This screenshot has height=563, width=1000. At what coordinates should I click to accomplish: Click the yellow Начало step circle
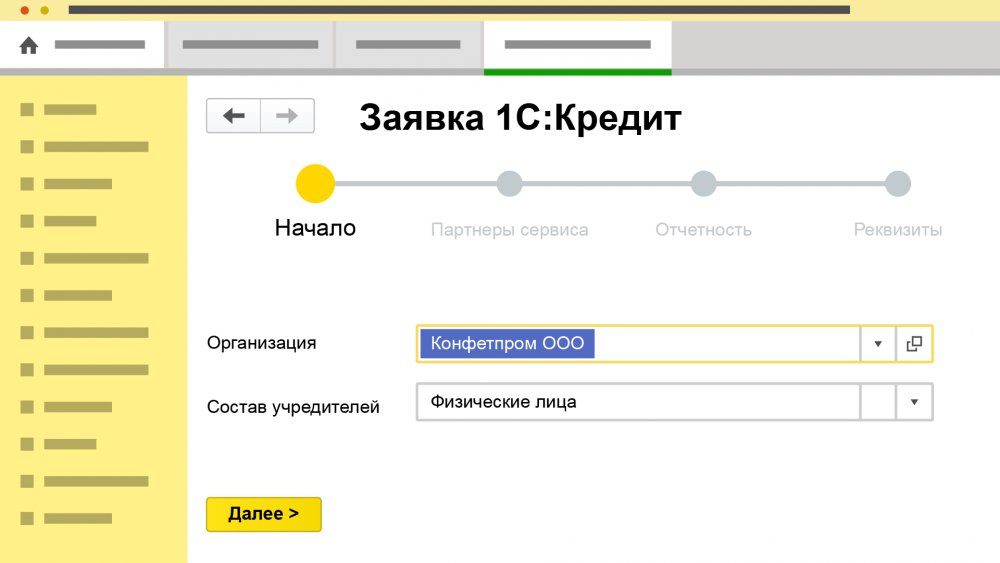pyautogui.click(x=315, y=184)
